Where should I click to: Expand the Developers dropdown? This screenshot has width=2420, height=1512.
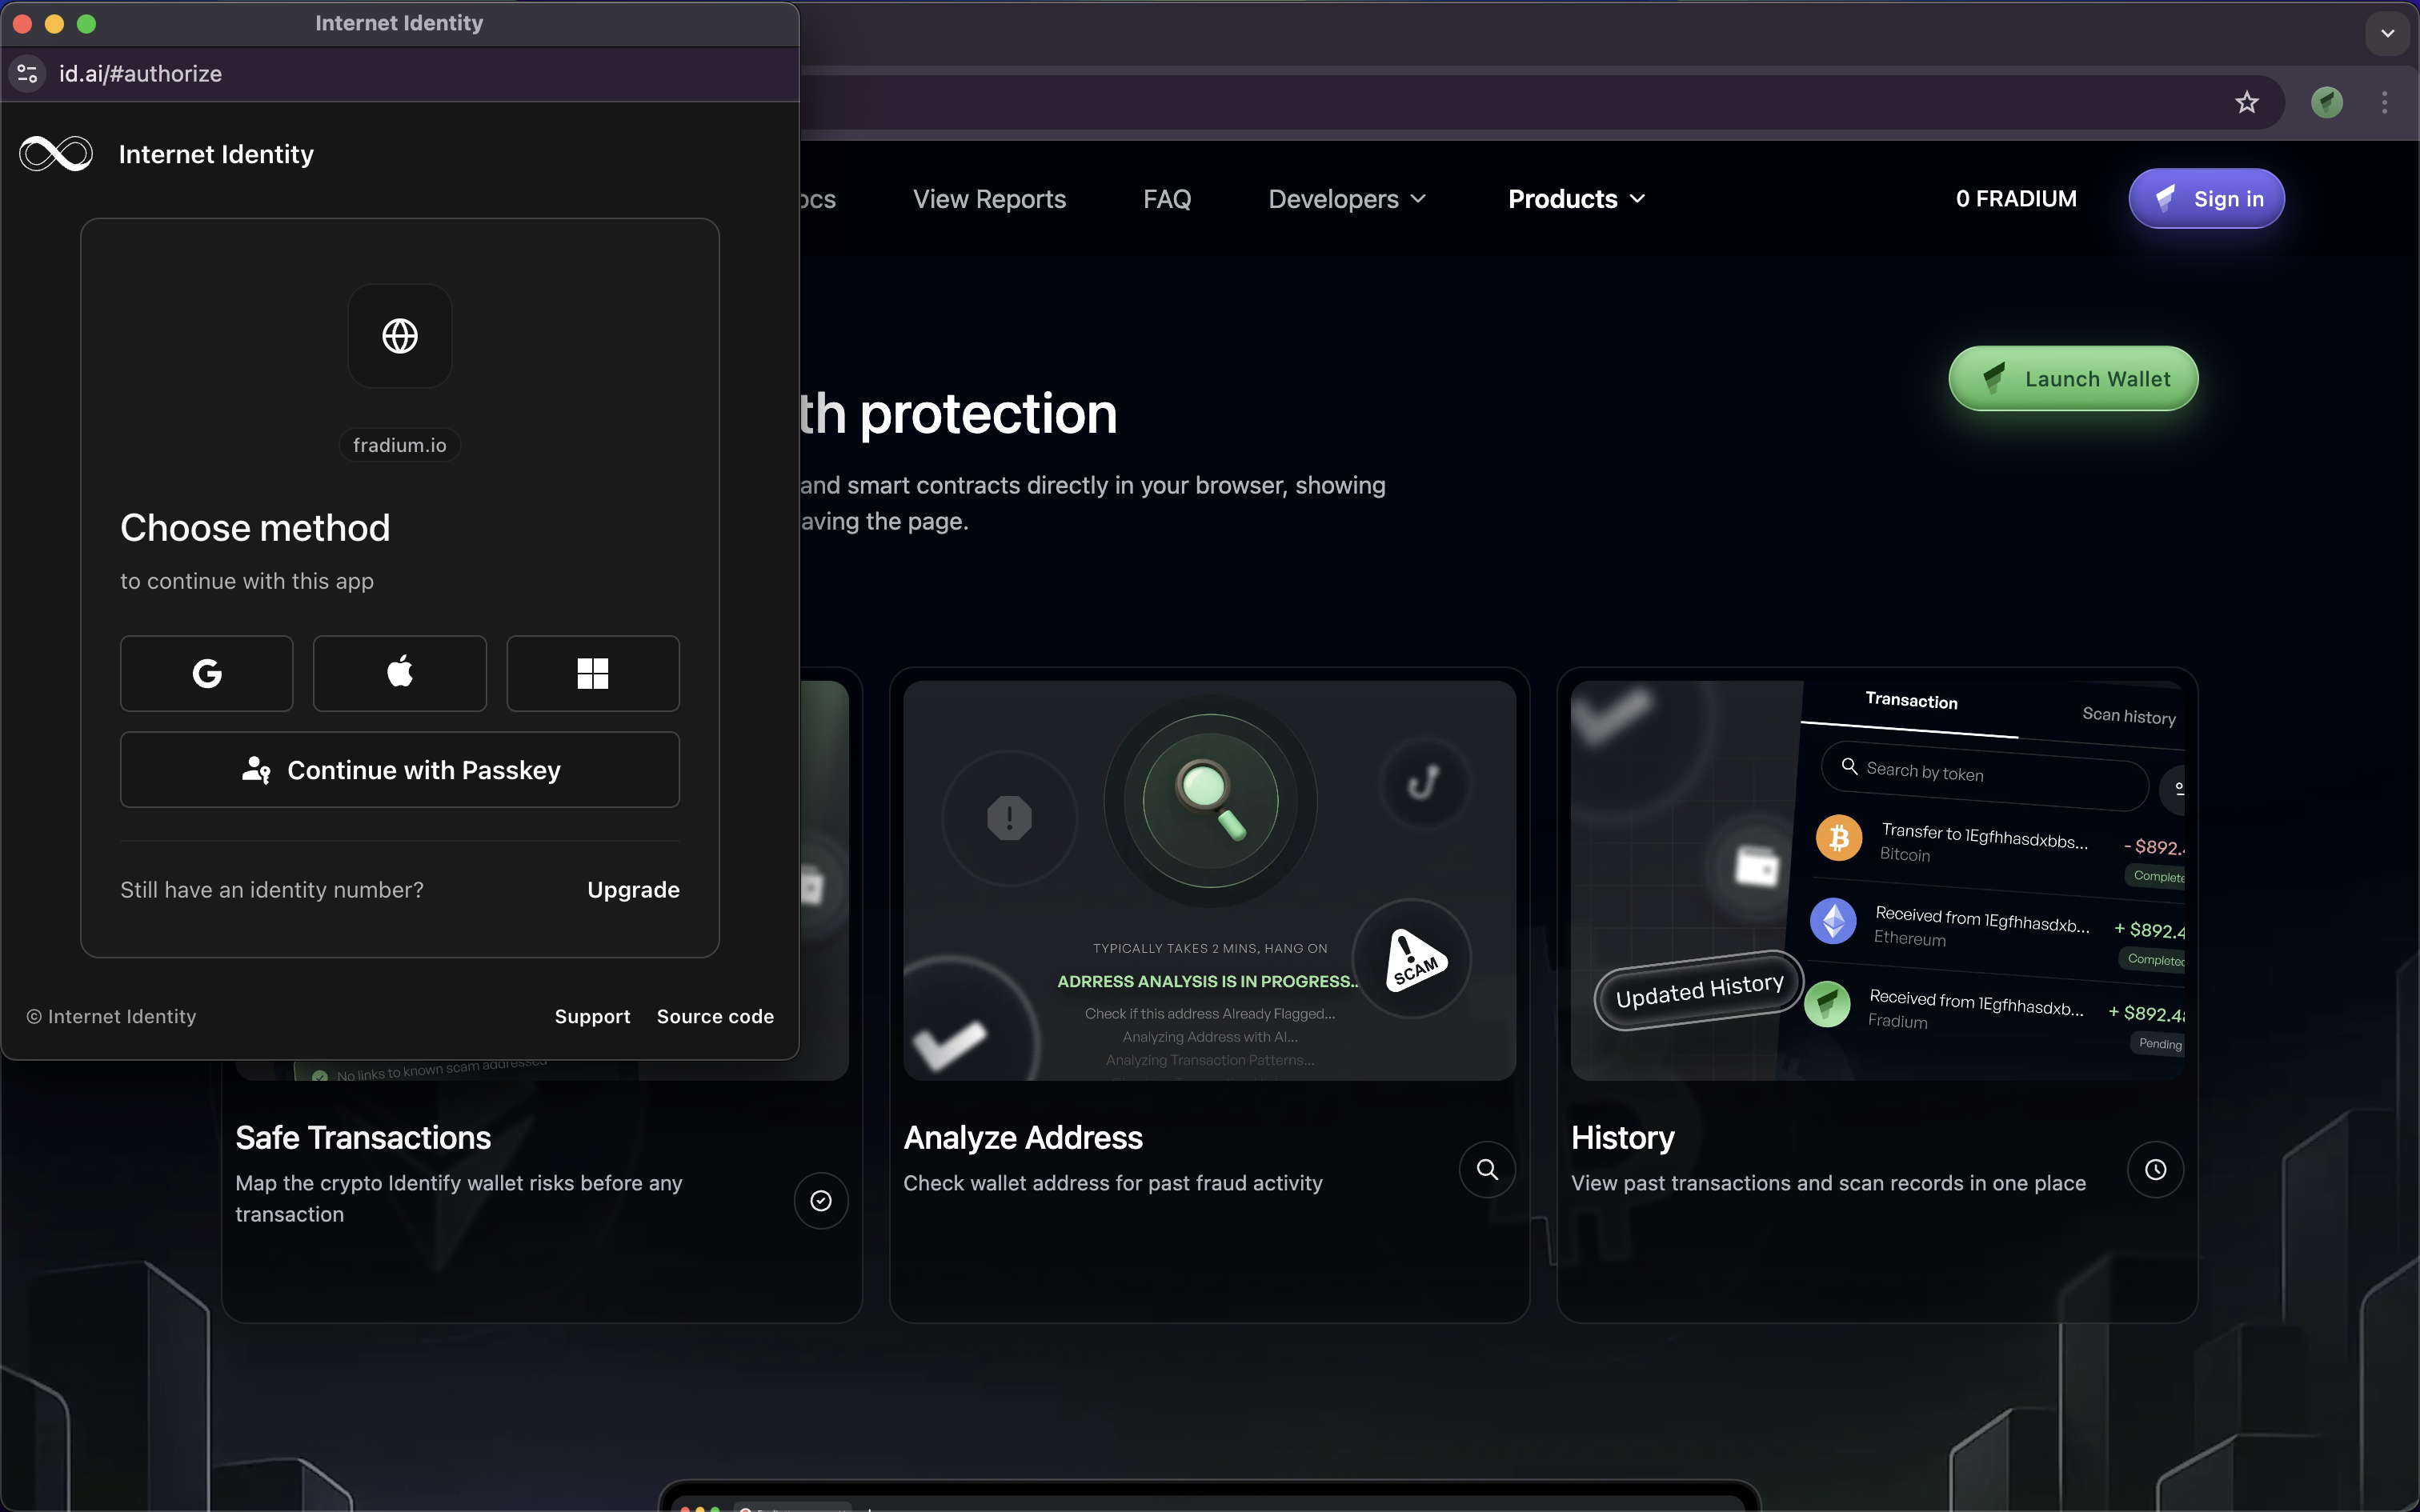click(1346, 199)
